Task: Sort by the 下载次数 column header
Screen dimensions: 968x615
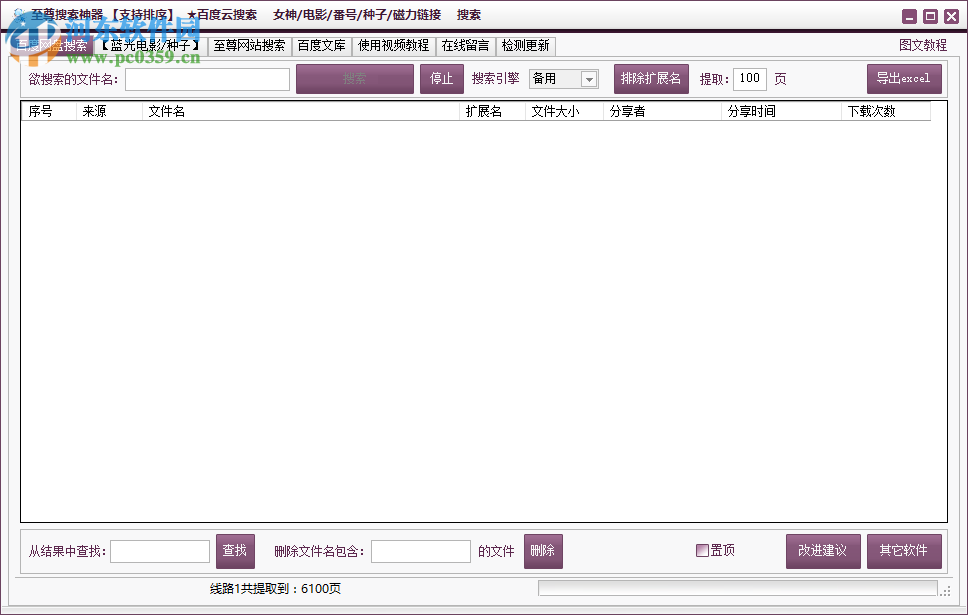Action: (886, 111)
